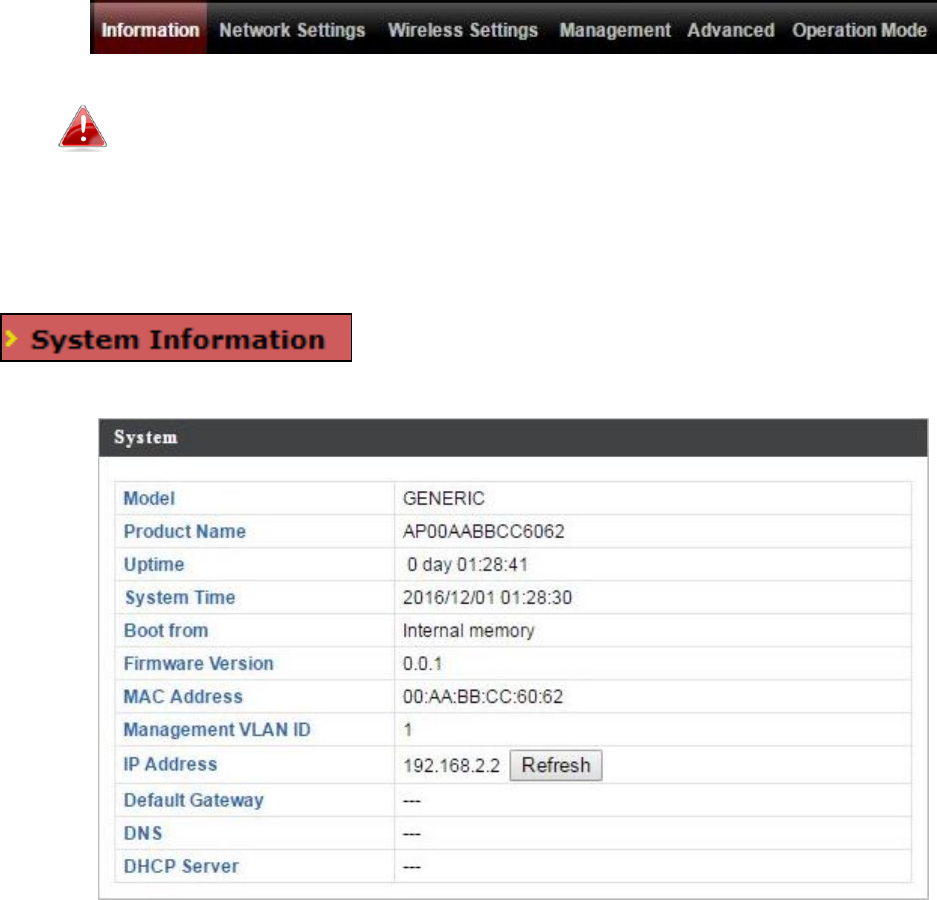
Task: Click the Management VLAN ID value 1
Action: 408,730
